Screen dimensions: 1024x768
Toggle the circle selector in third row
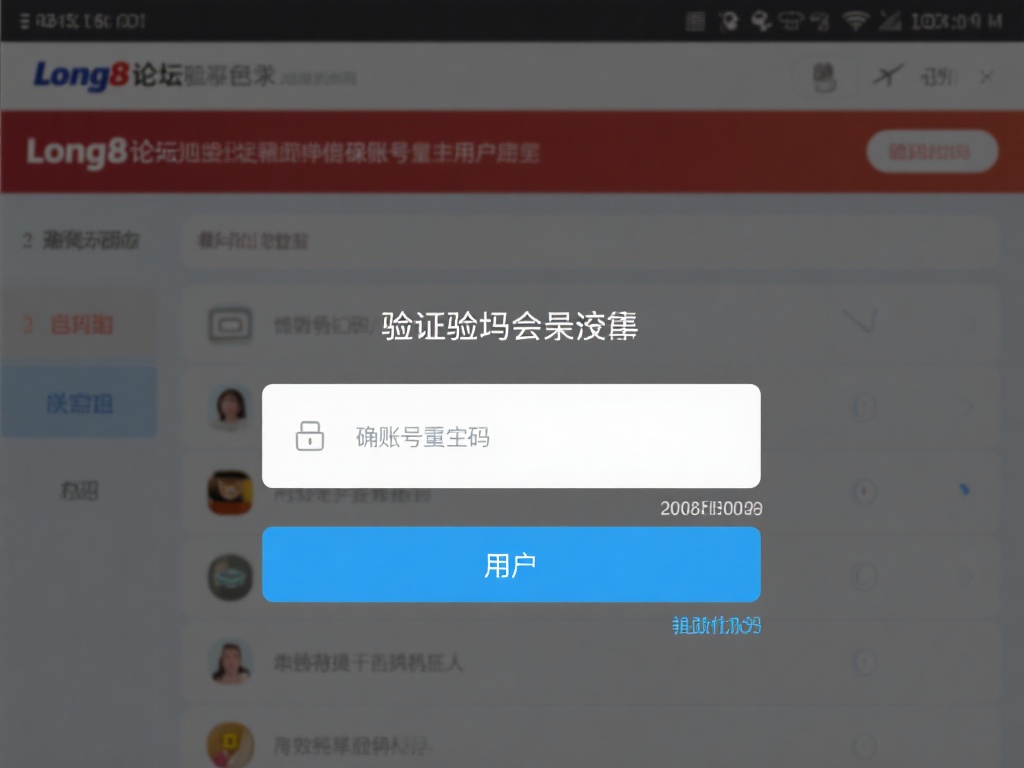click(864, 491)
